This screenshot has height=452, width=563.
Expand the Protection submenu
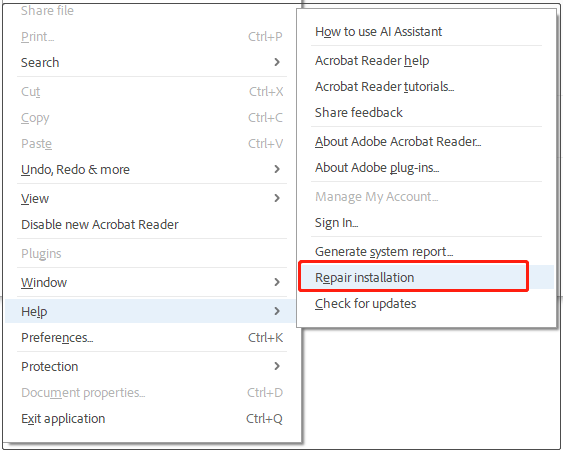pos(152,367)
